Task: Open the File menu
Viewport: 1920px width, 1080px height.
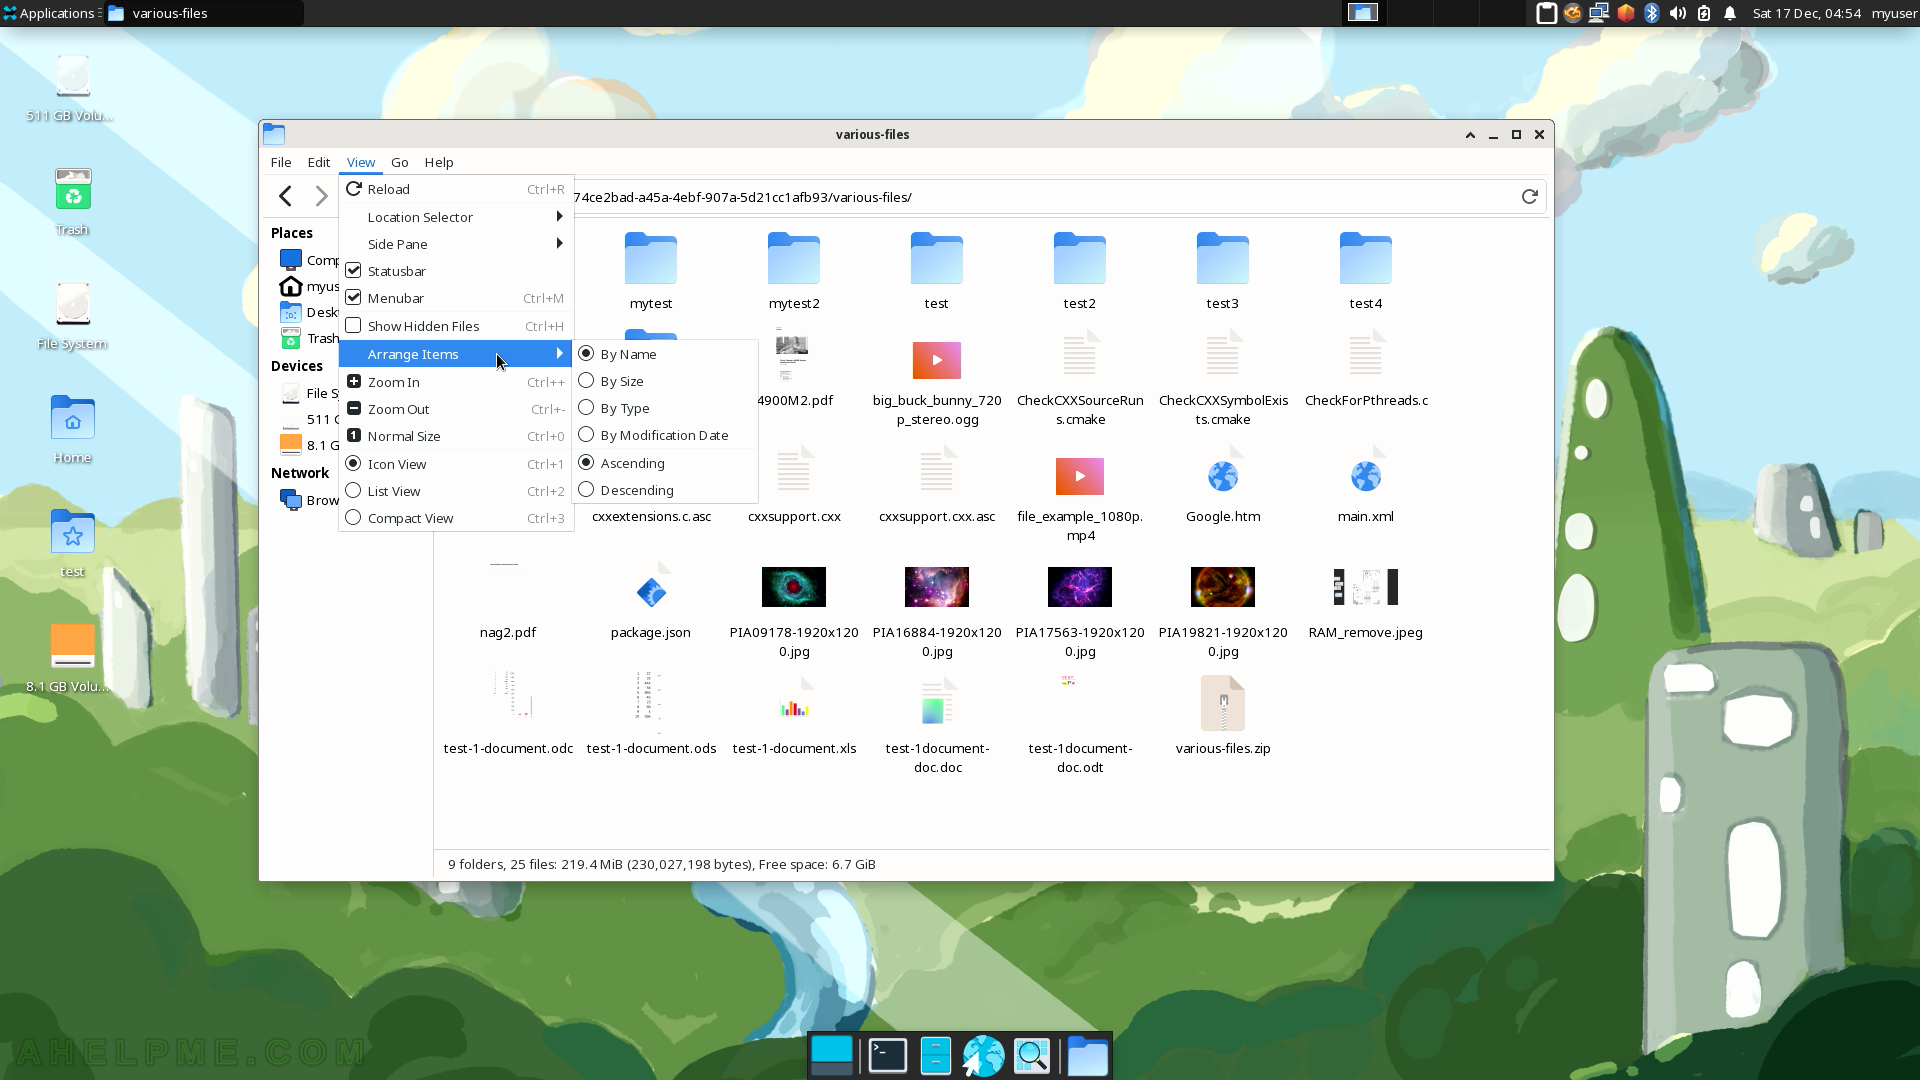Action: click(x=281, y=162)
